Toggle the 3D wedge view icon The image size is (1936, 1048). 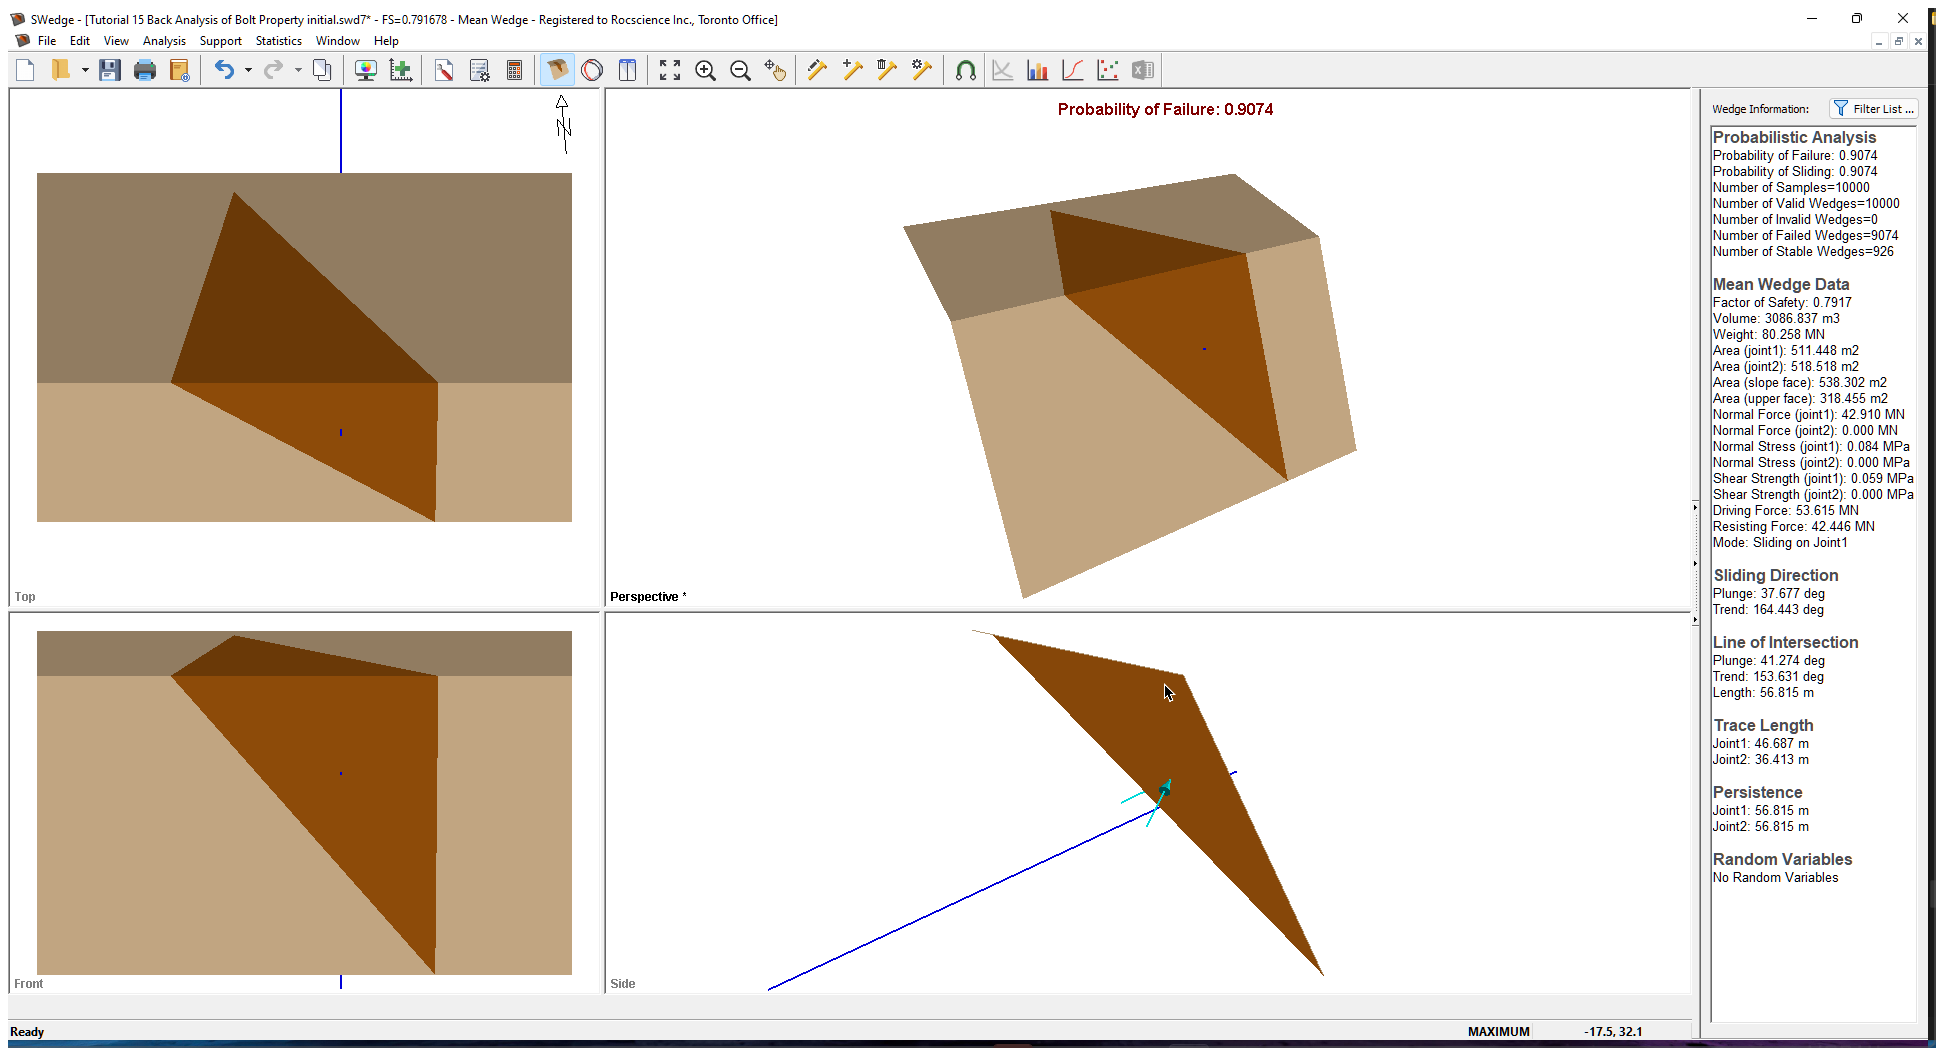pyautogui.click(x=558, y=70)
